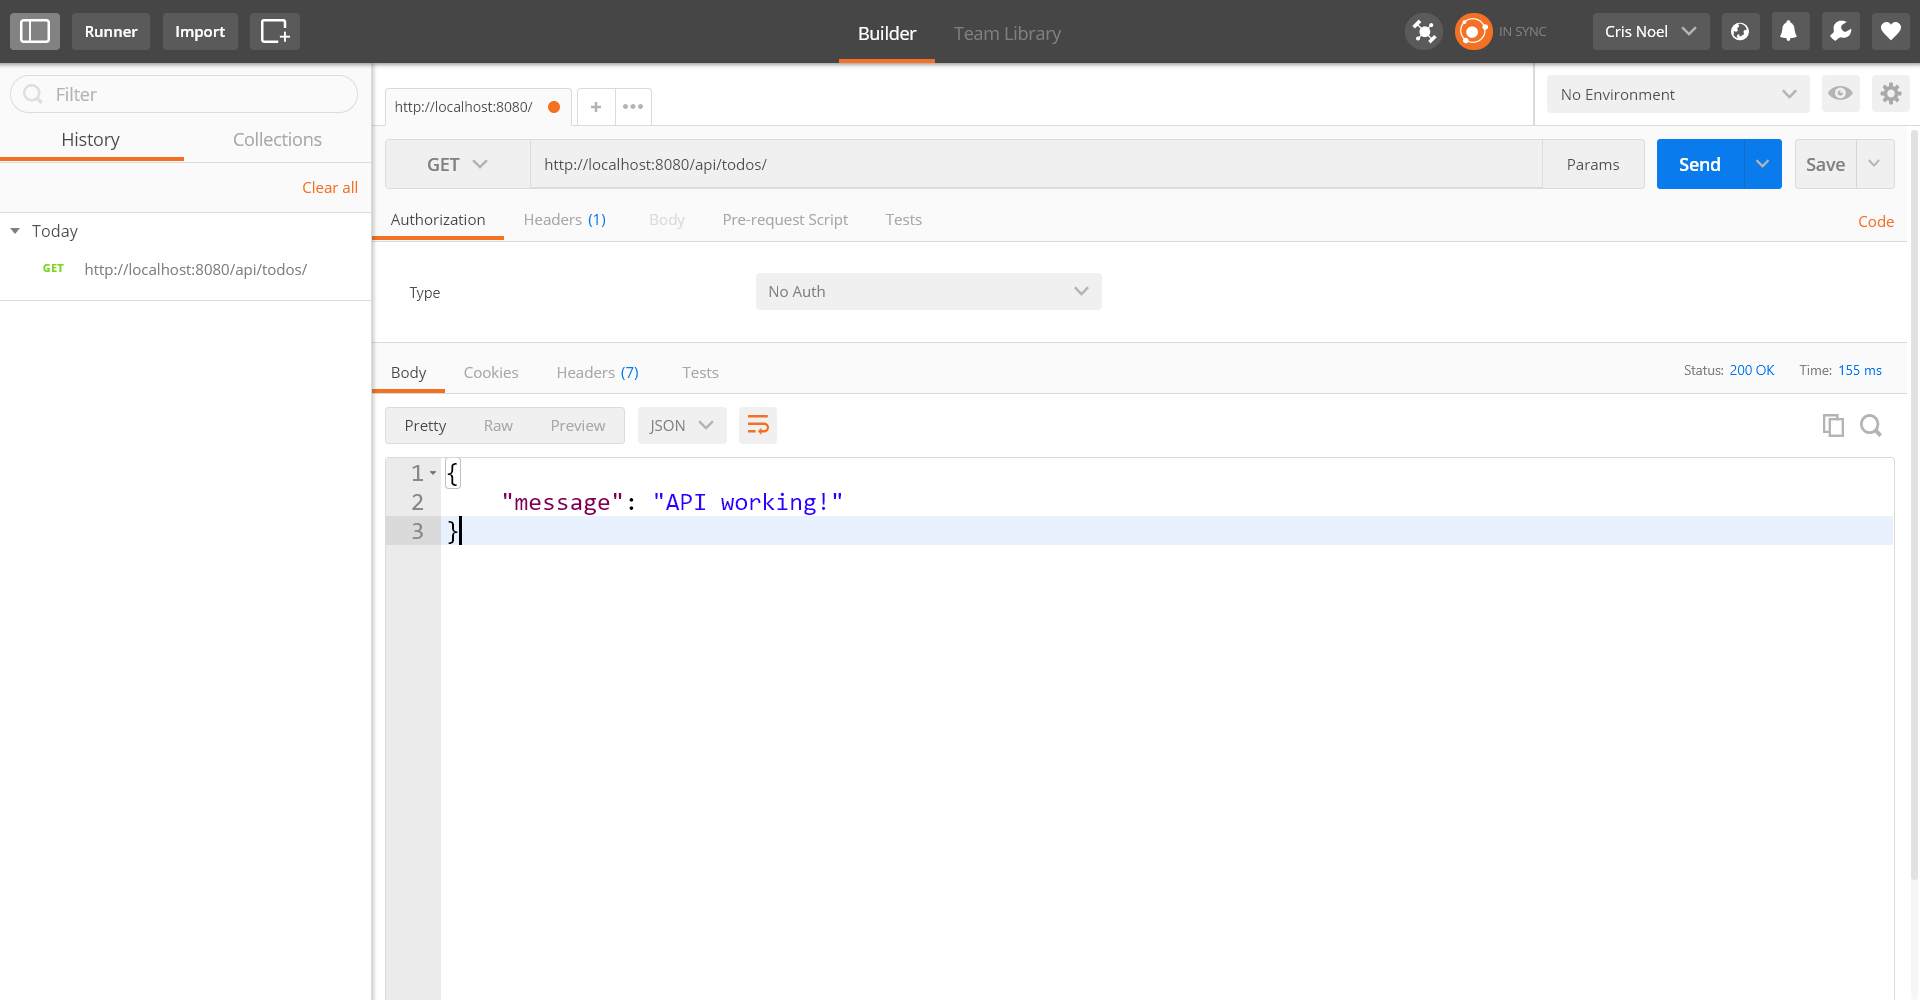
Task: Click the orange sync status icon
Action: (x=1473, y=32)
